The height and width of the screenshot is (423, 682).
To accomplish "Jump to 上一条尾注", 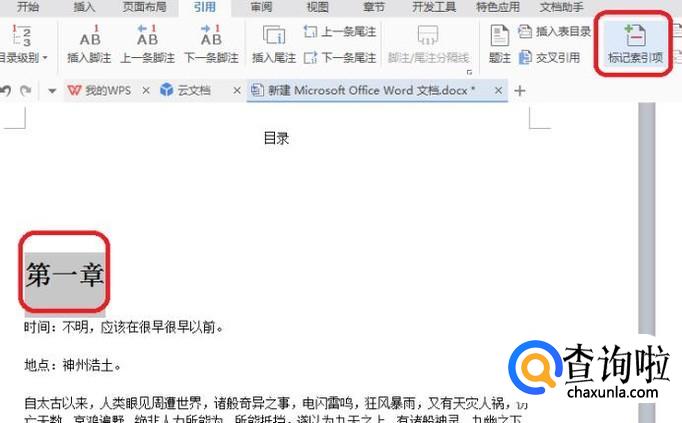I will coord(340,31).
